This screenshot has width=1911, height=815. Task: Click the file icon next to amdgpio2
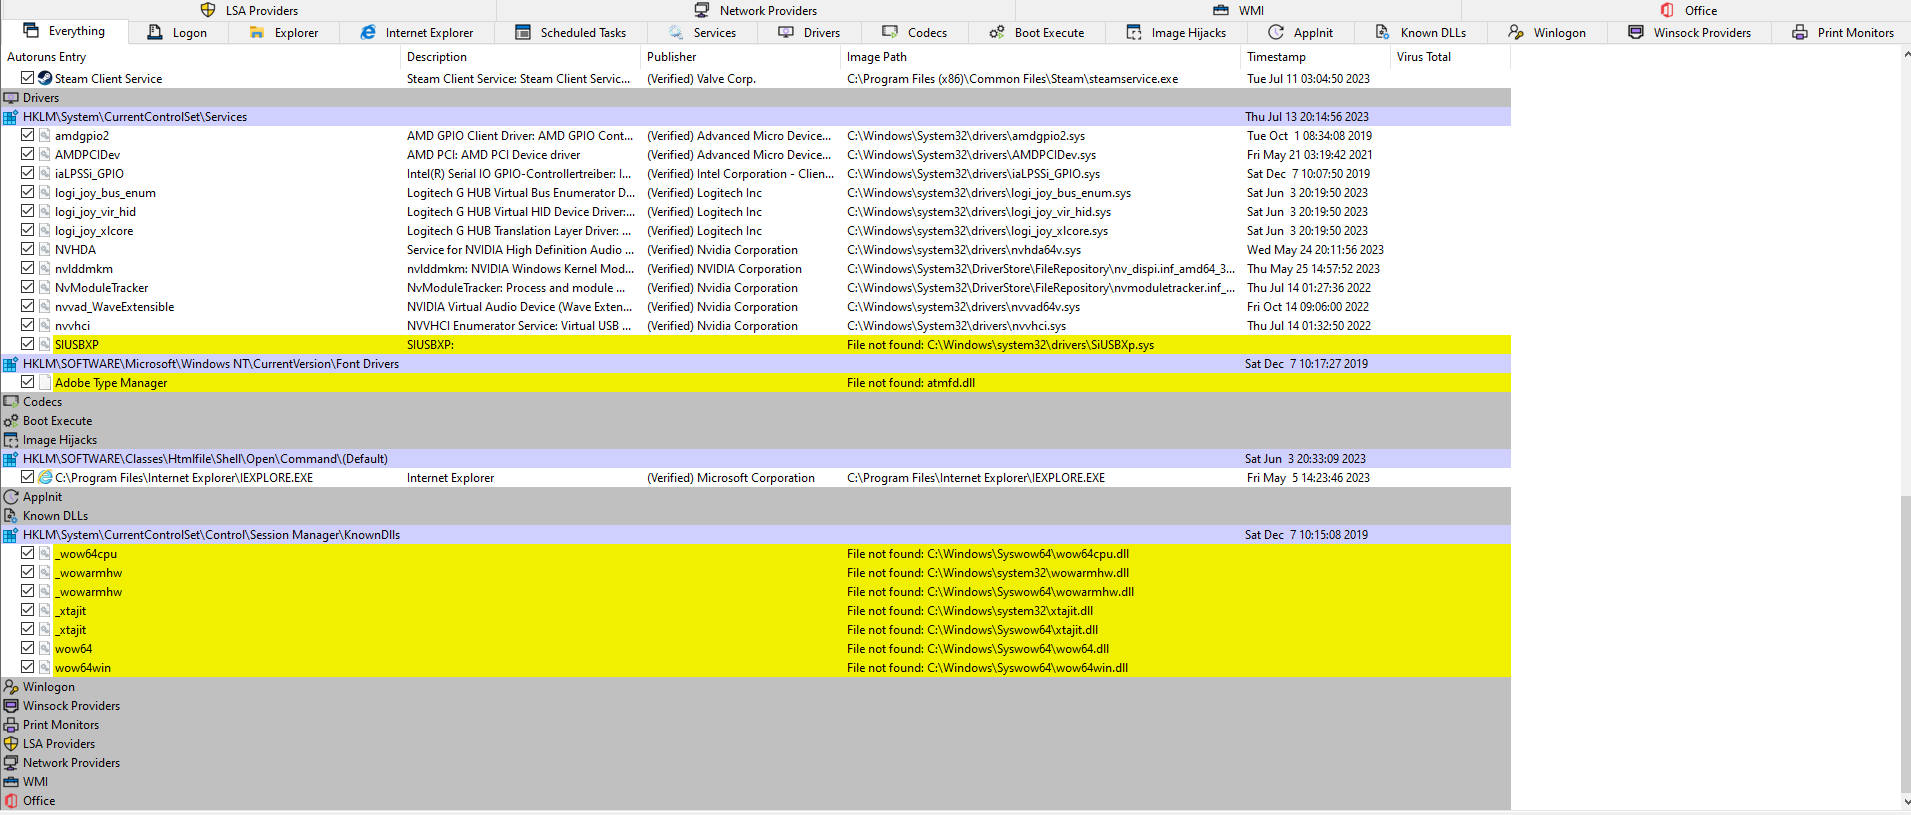coord(45,135)
